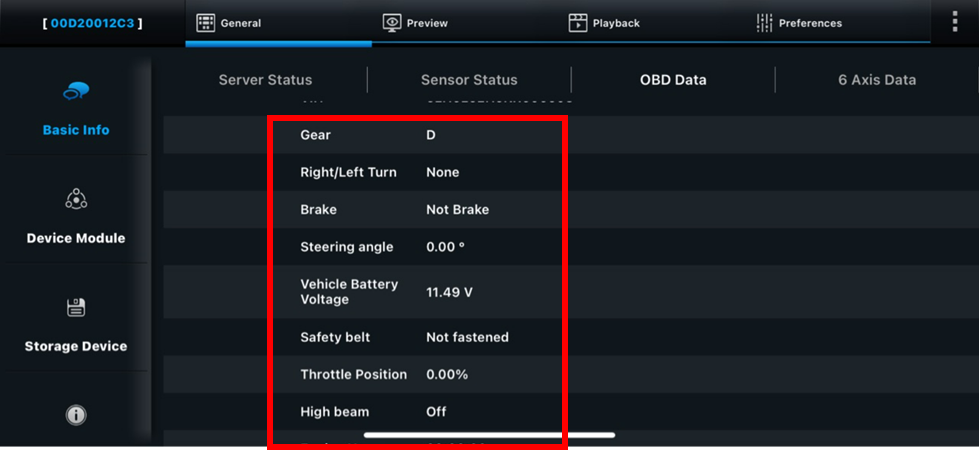Select the Basic Info chat-bubble icon

76,92
